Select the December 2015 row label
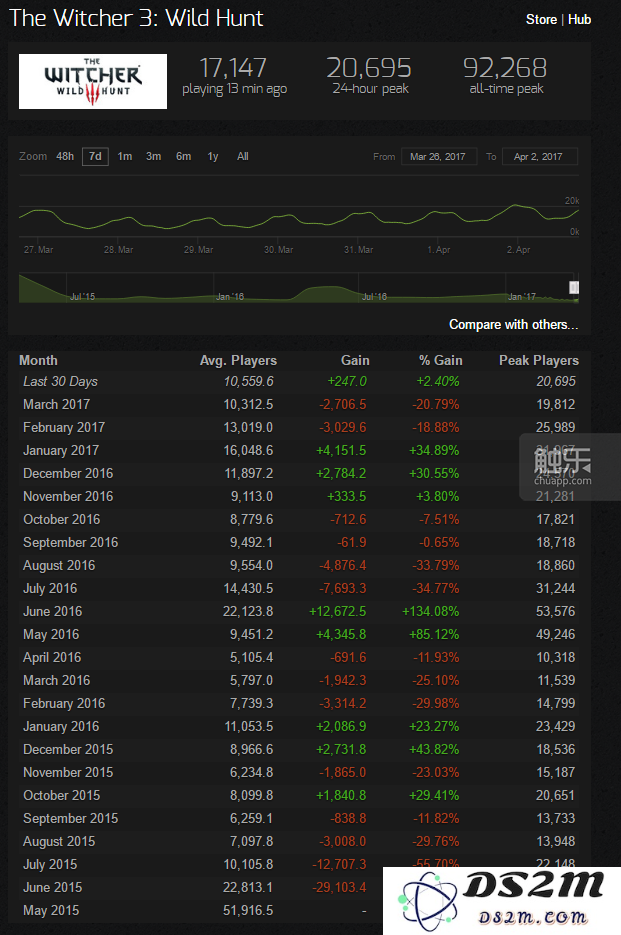Screen dimensions: 621x935 coord(68,750)
